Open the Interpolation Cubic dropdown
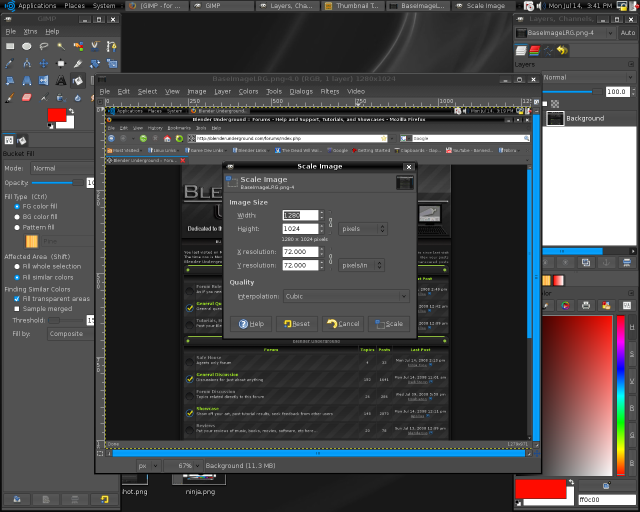Viewport: 640px width, 512px height. point(346,296)
